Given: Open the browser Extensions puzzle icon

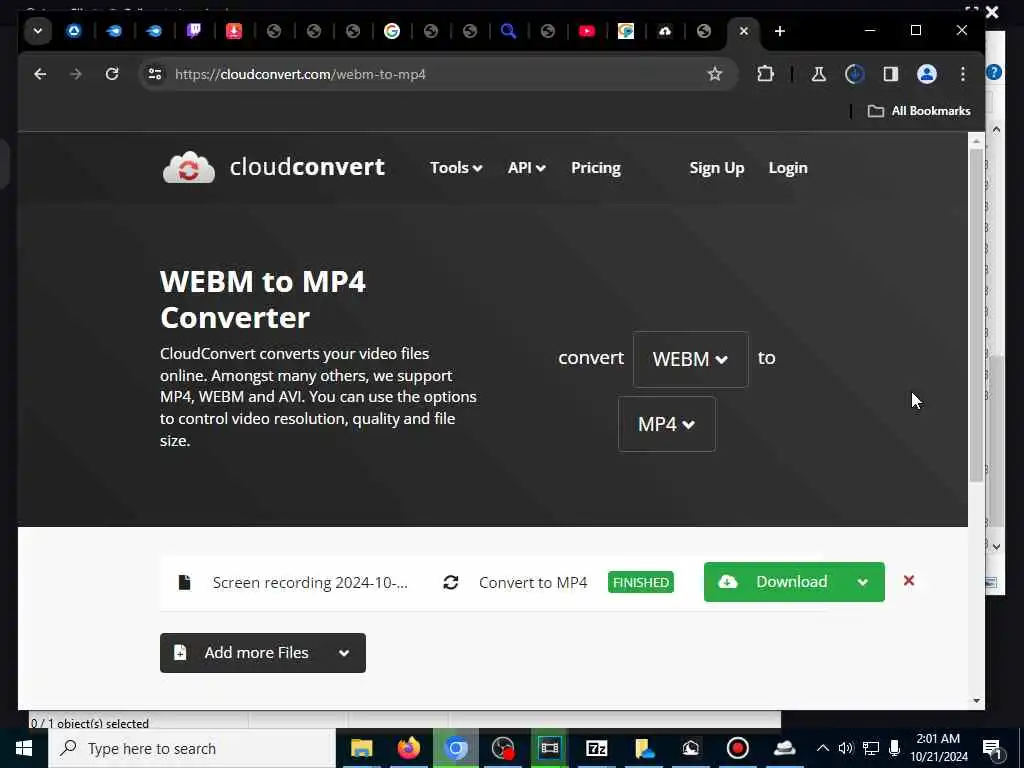Looking at the screenshot, I should (765, 74).
